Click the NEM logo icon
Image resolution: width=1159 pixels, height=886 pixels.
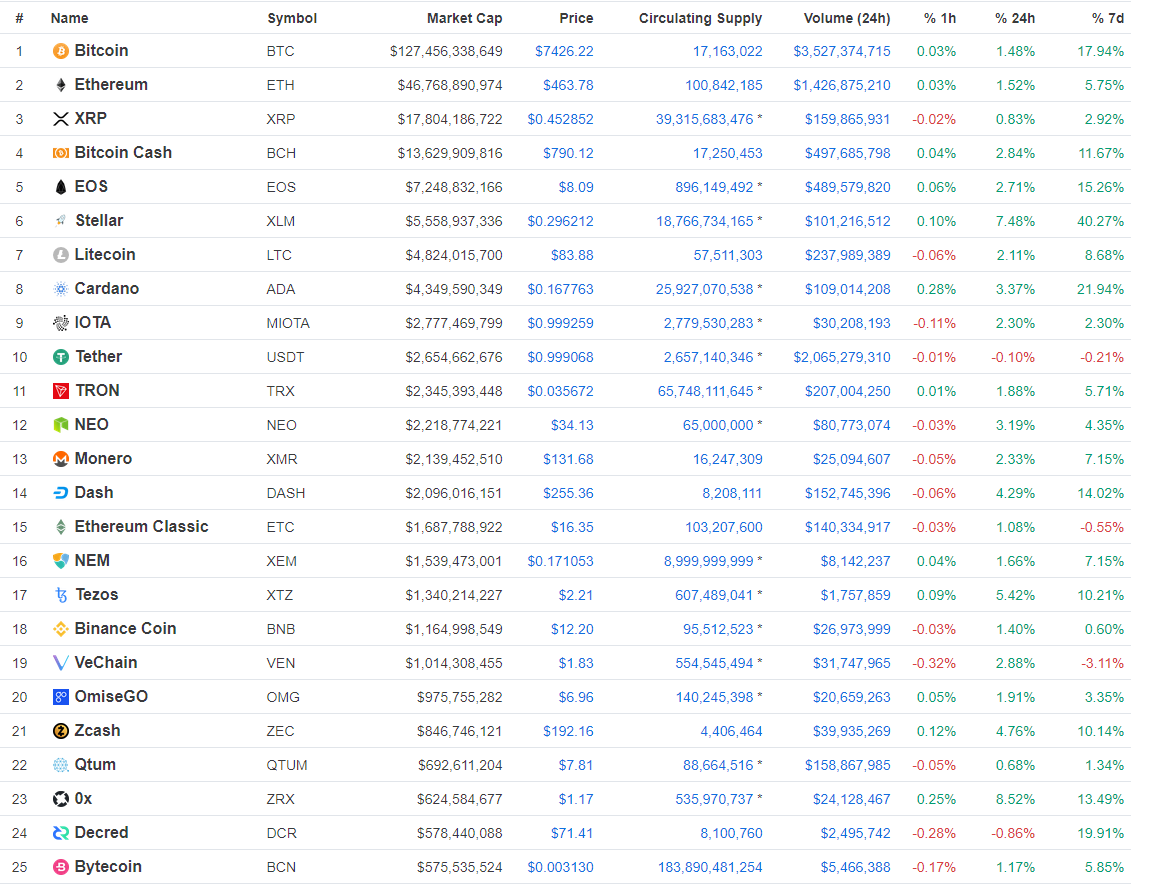(x=61, y=561)
